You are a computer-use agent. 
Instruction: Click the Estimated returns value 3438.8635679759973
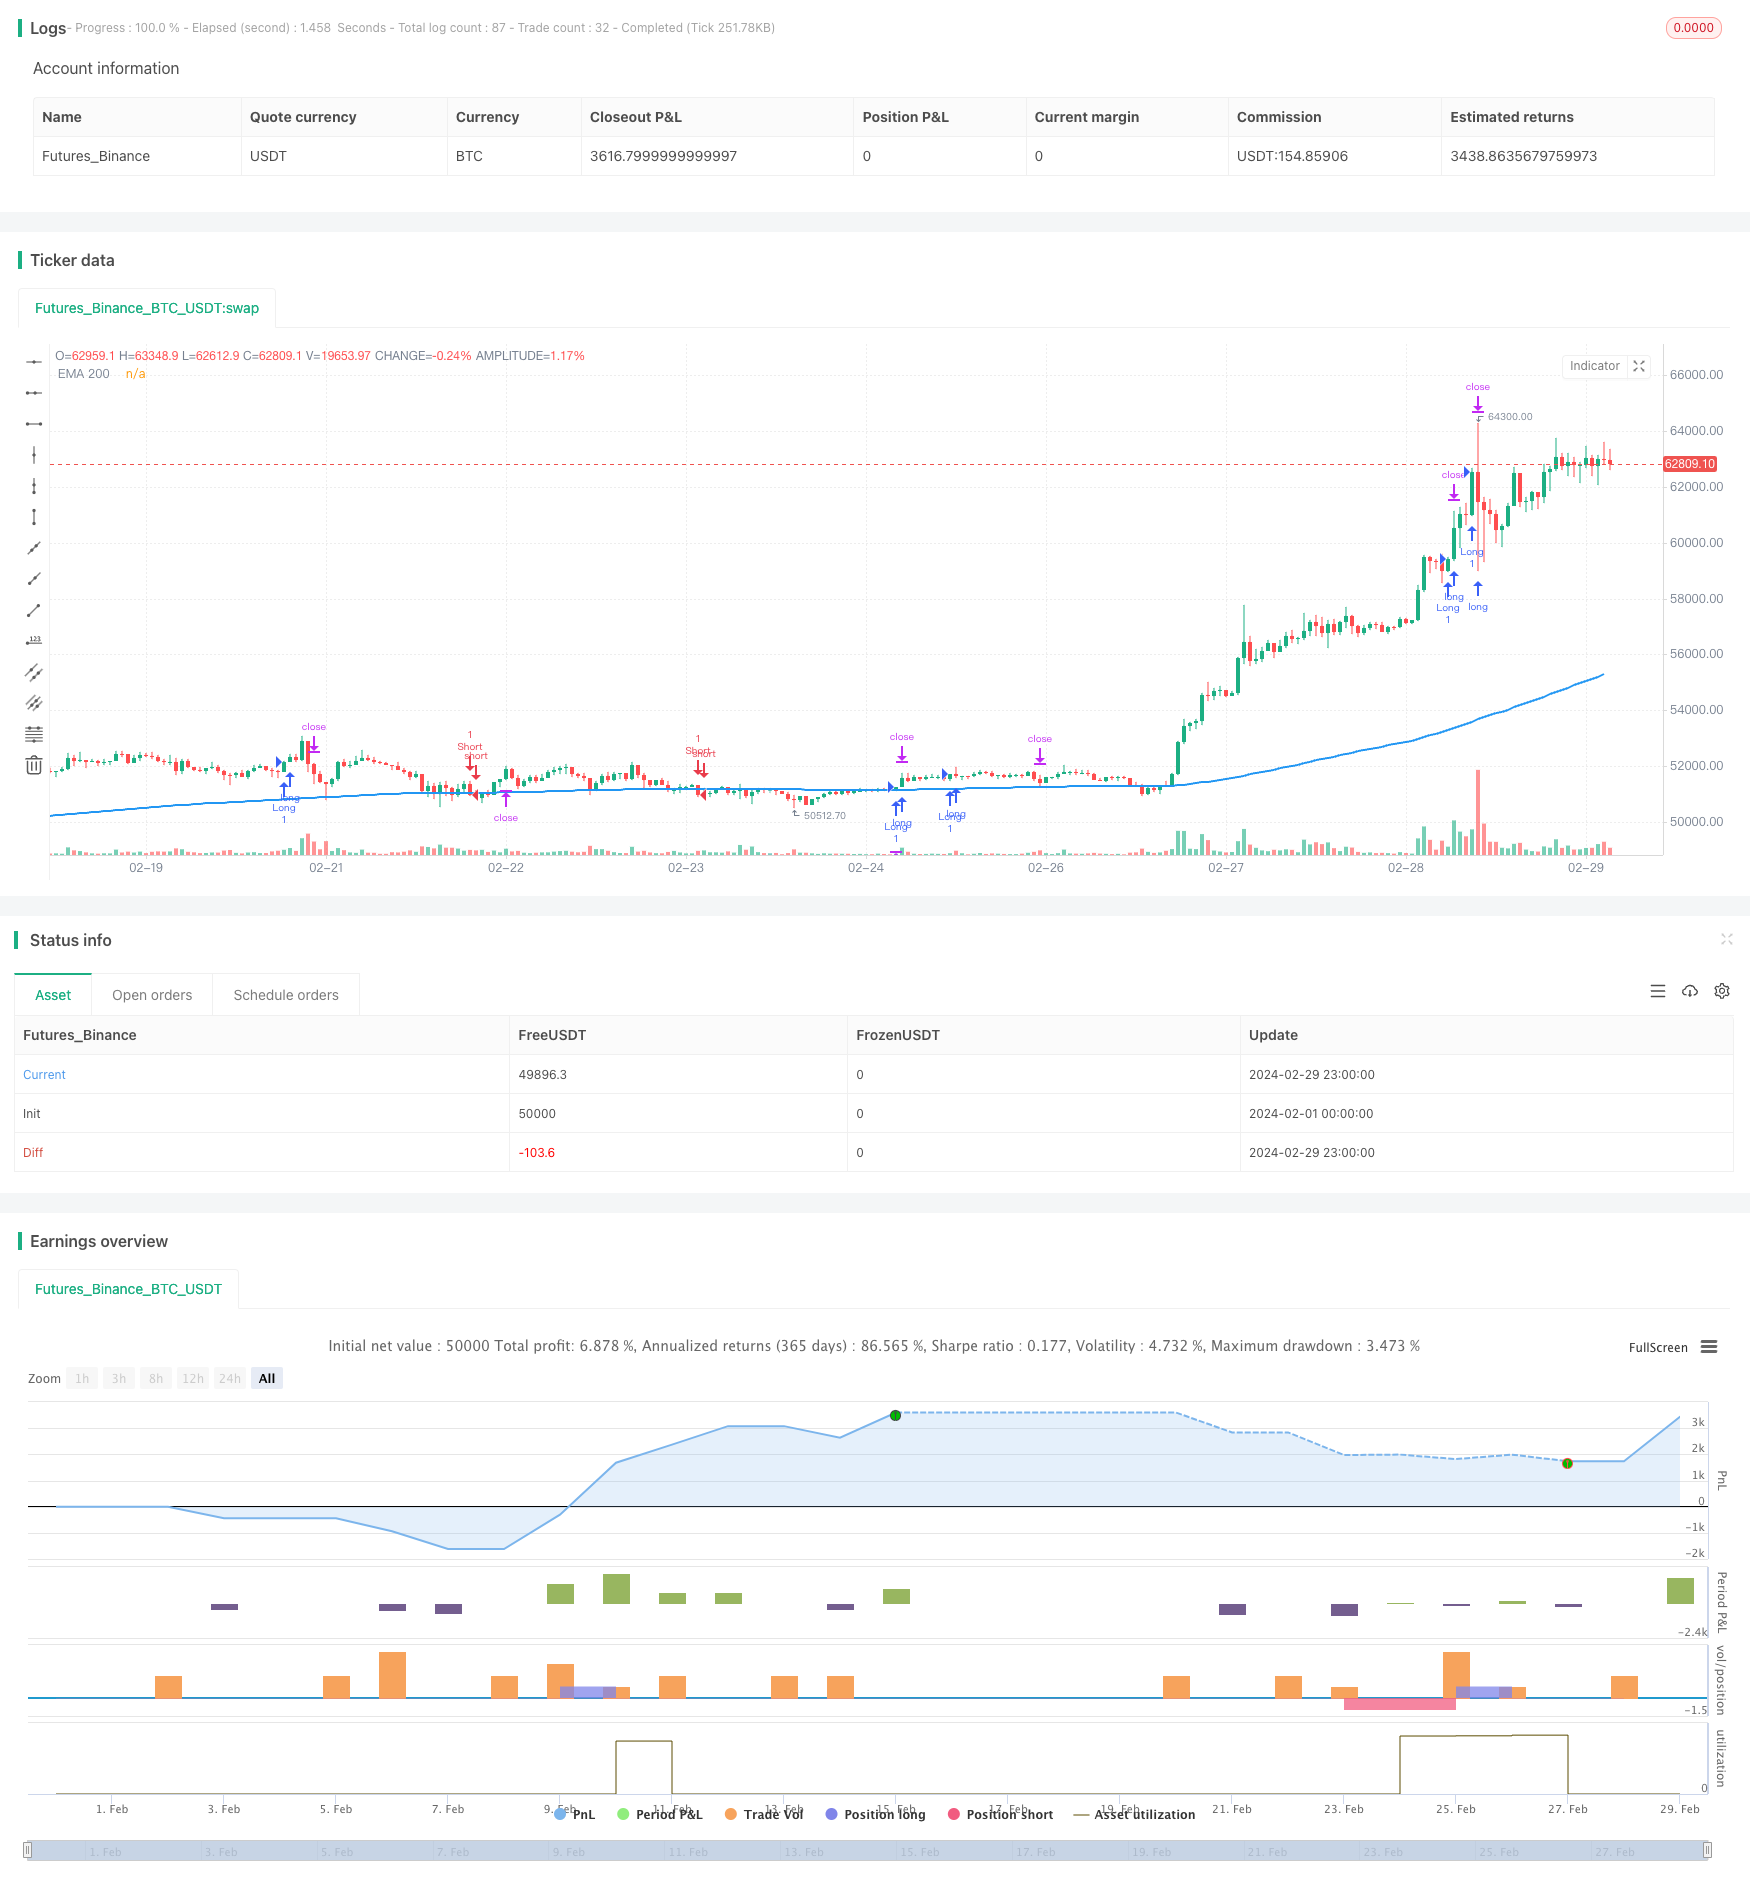click(x=1523, y=156)
